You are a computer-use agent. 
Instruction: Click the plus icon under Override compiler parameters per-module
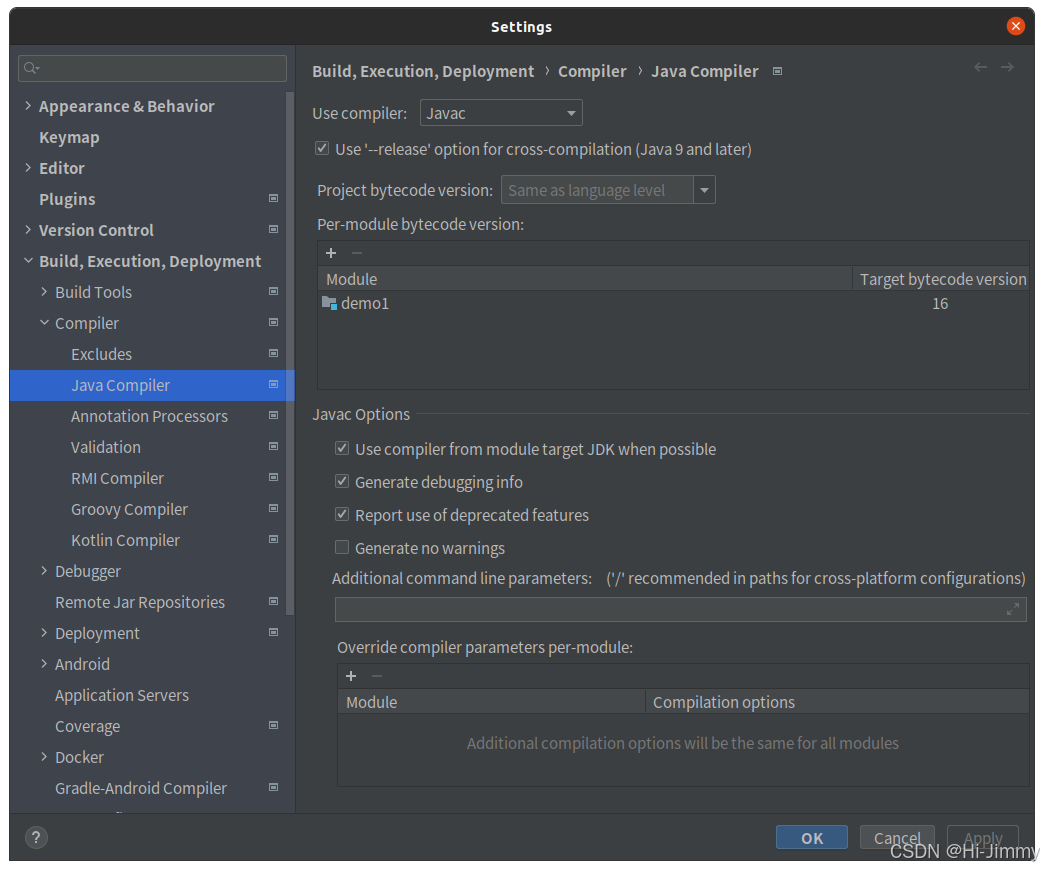[351, 676]
